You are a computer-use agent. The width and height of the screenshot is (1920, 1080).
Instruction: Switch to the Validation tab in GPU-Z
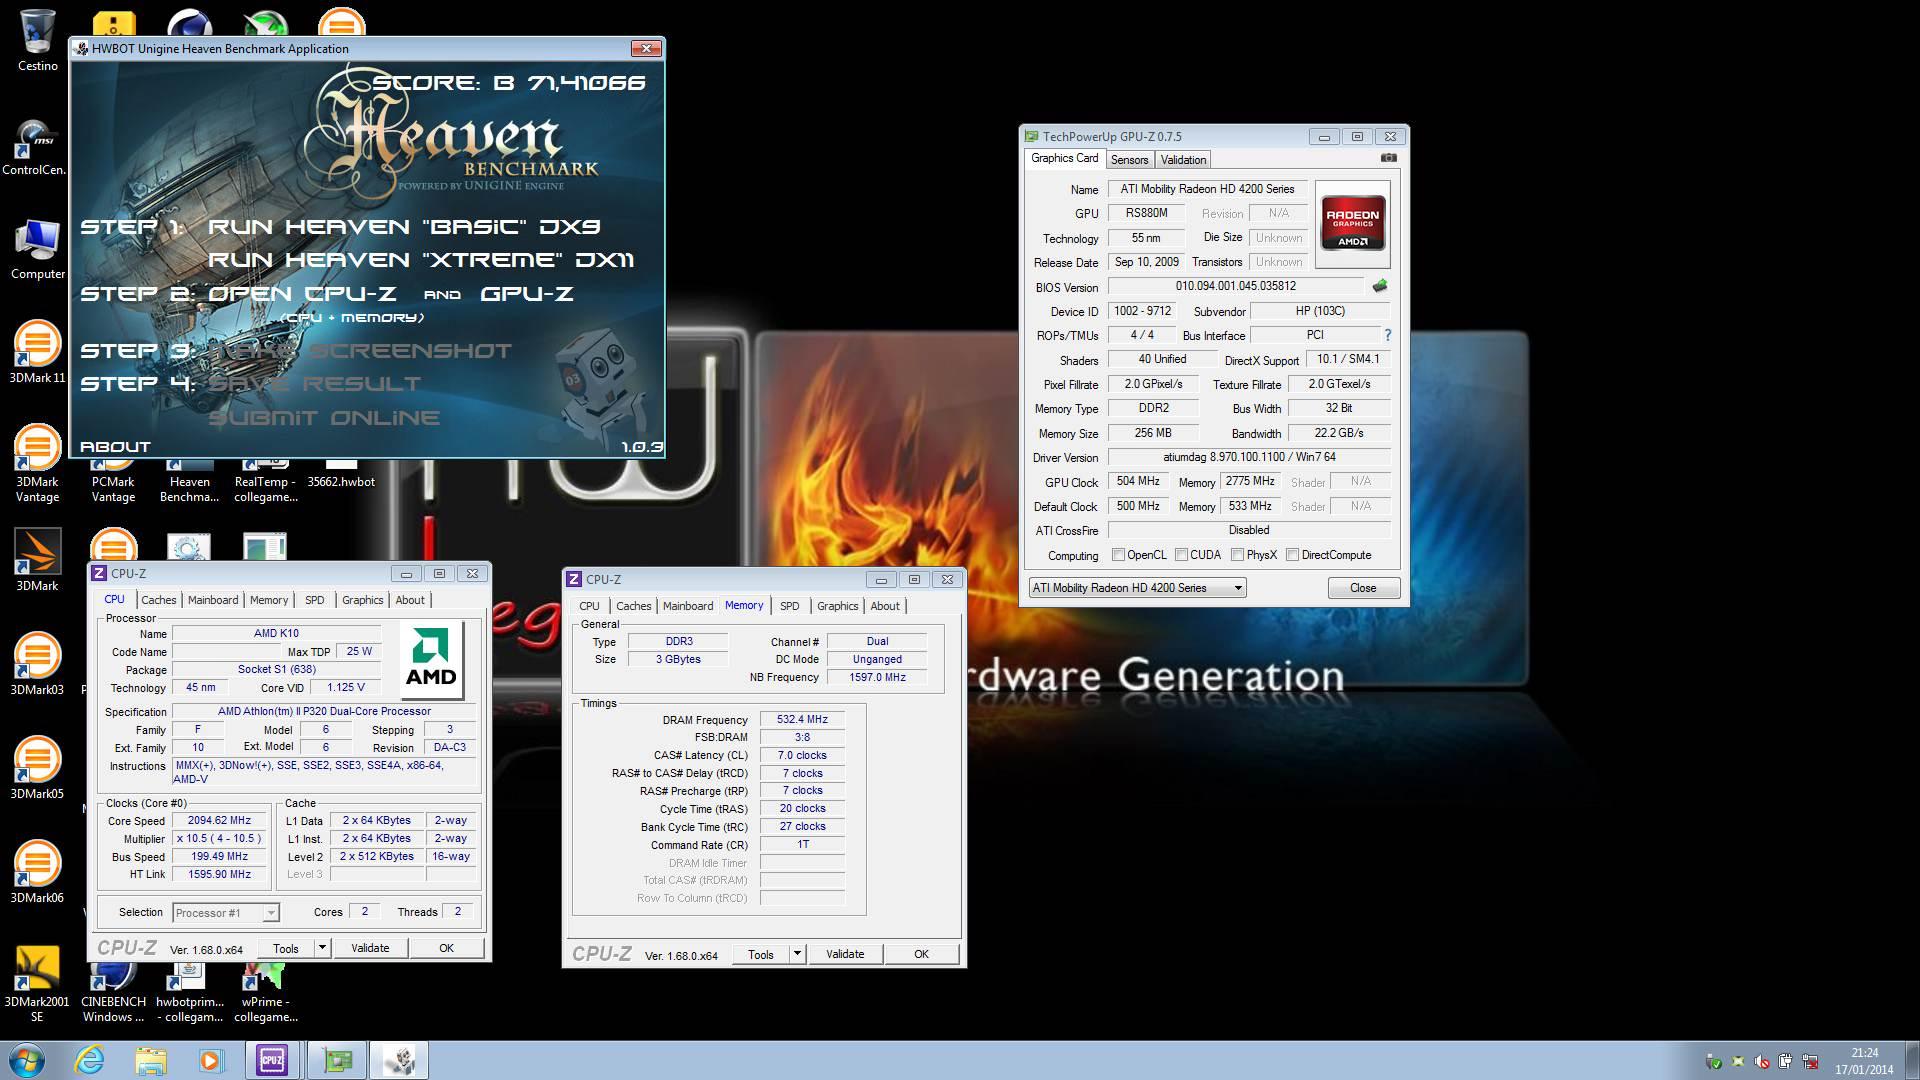[x=1183, y=160]
